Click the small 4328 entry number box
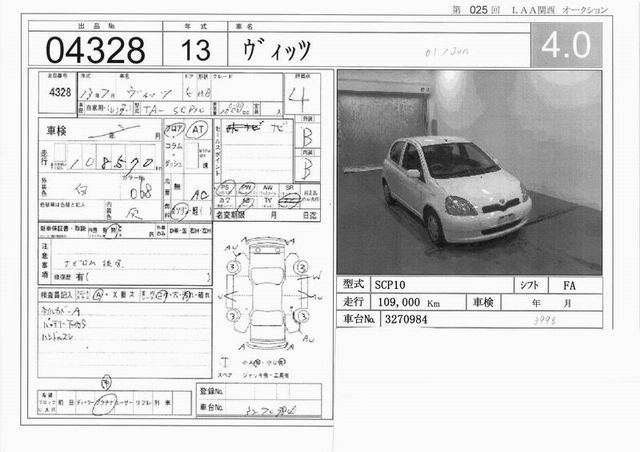The width and height of the screenshot is (640, 452). pos(58,92)
